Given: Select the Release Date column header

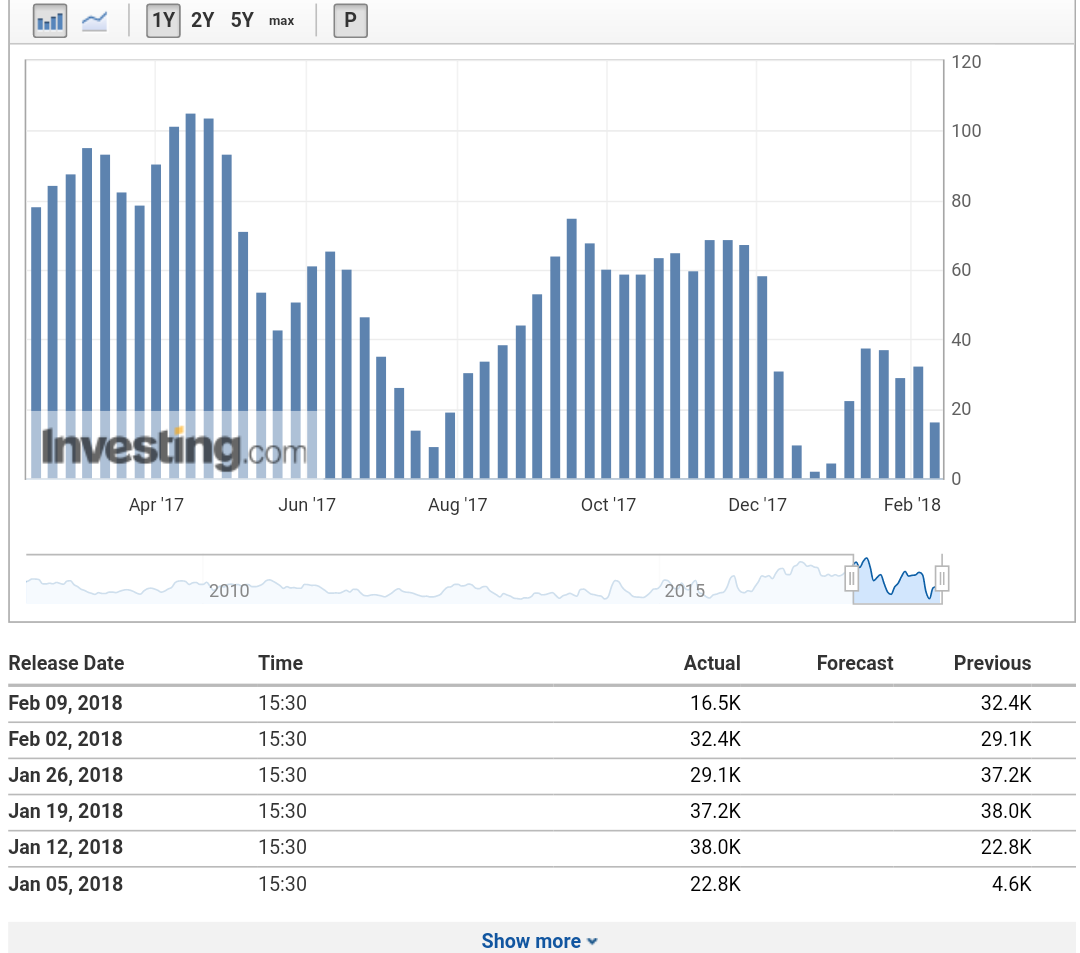Looking at the screenshot, I should 66,663.
